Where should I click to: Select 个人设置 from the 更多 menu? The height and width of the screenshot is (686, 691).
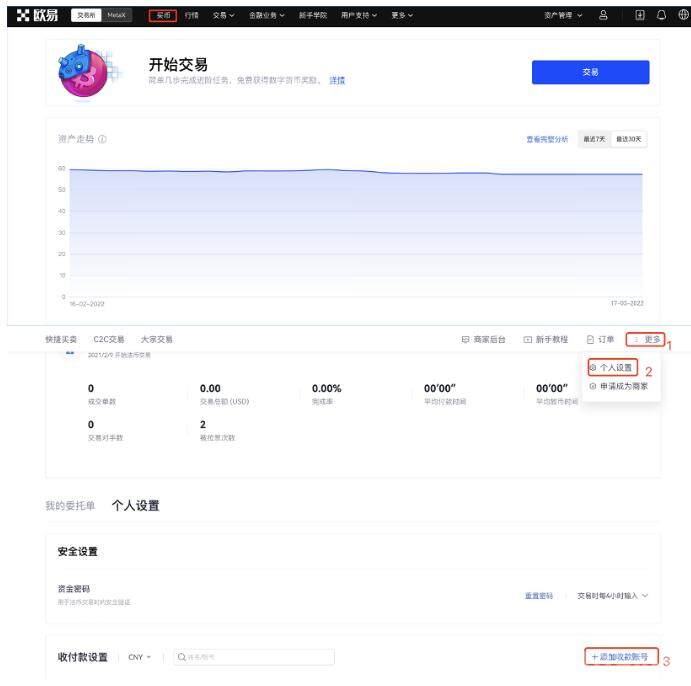[x=612, y=368]
